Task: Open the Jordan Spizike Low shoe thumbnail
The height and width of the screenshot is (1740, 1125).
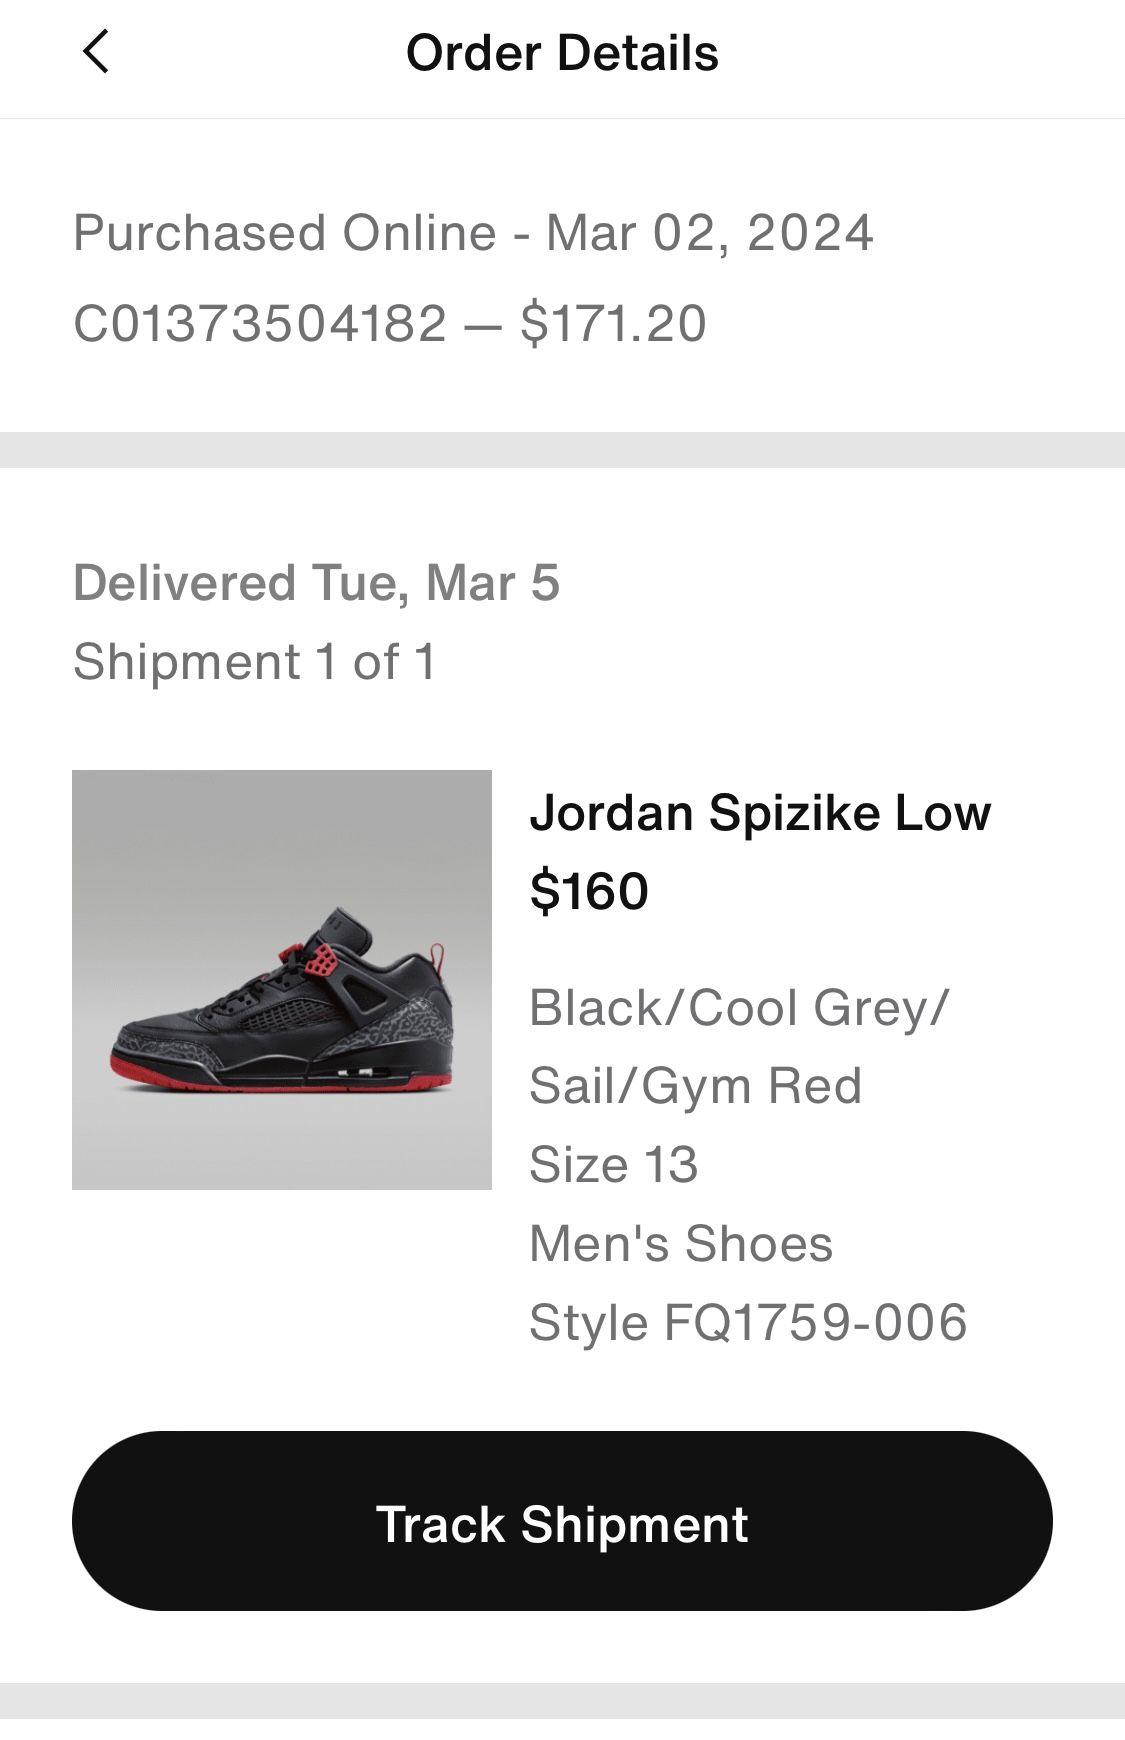Action: pos(282,980)
